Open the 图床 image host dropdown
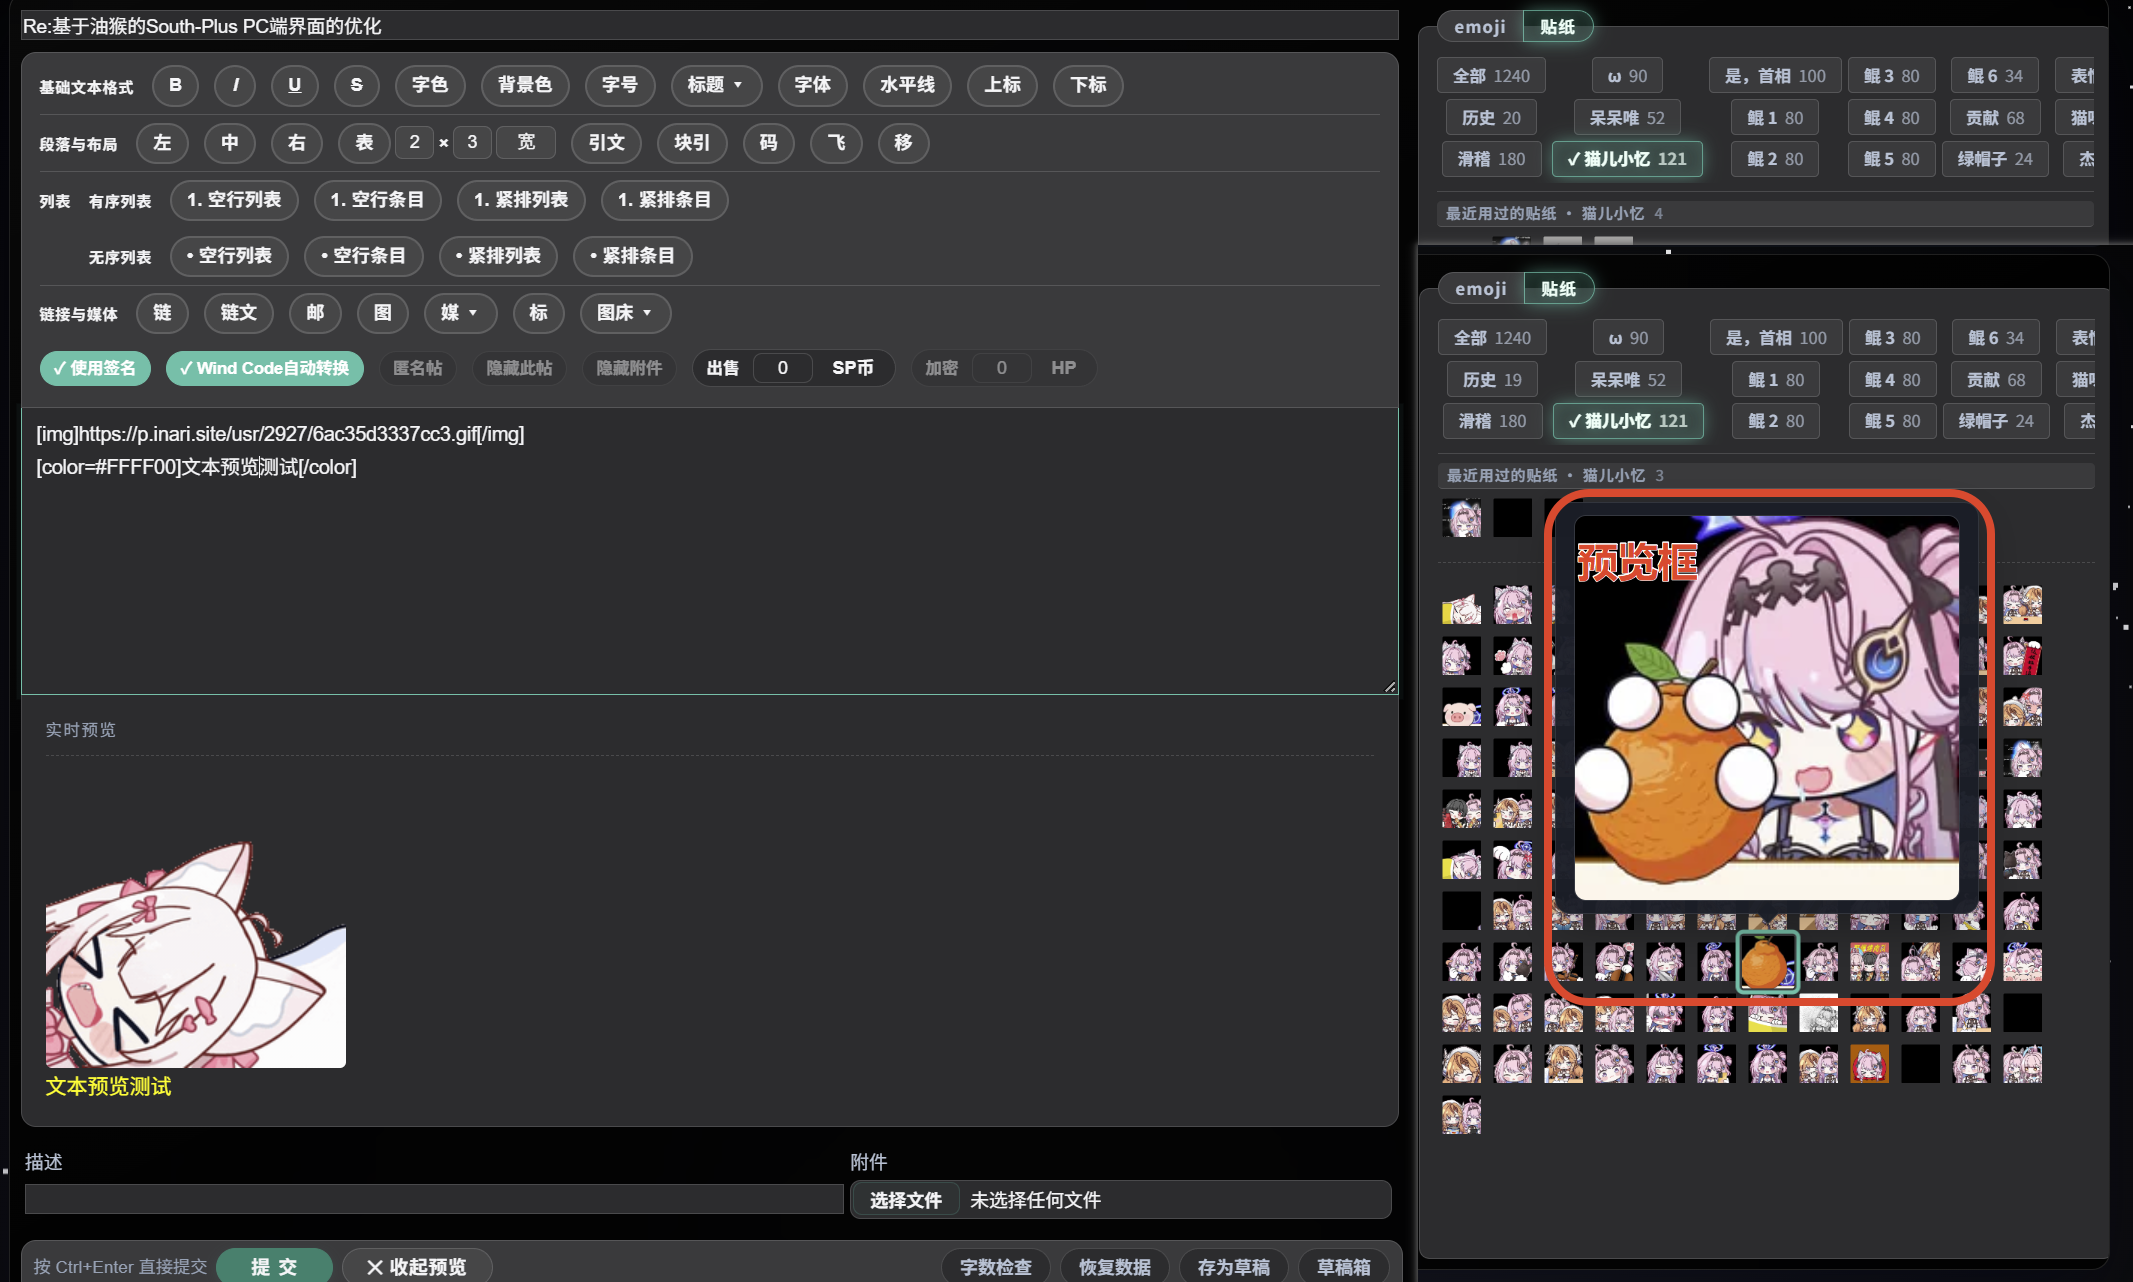The image size is (2133, 1282). pos(625,313)
